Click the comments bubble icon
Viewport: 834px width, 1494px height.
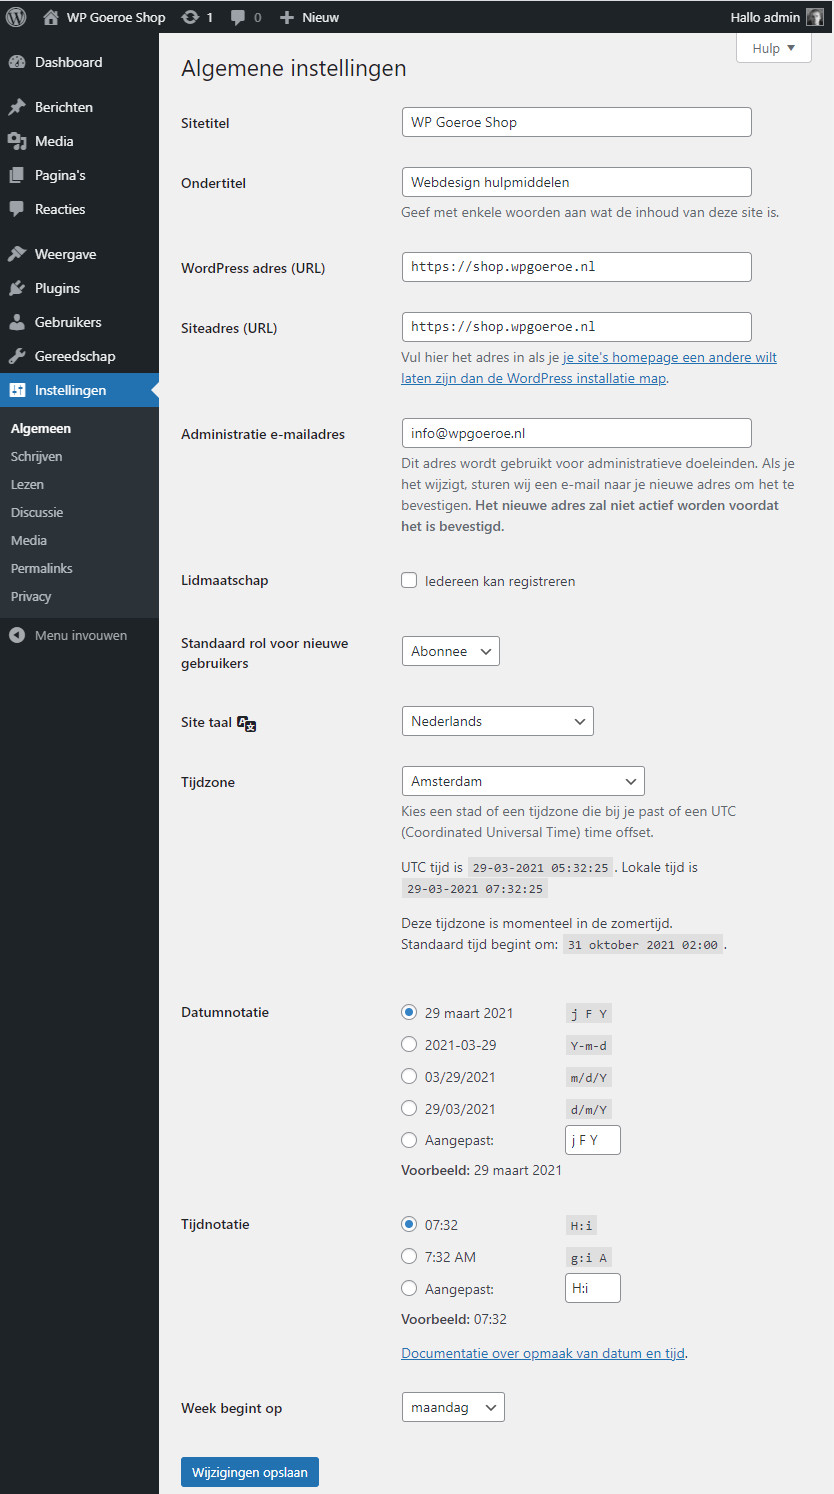(x=238, y=17)
